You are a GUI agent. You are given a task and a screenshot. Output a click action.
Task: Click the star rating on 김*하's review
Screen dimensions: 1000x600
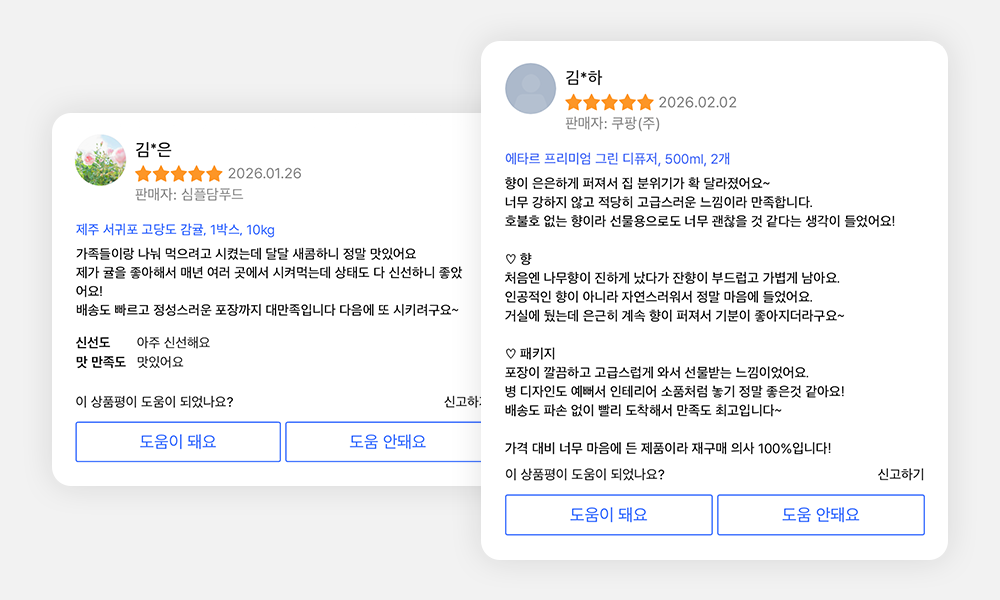pyautogui.click(x=608, y=102)
